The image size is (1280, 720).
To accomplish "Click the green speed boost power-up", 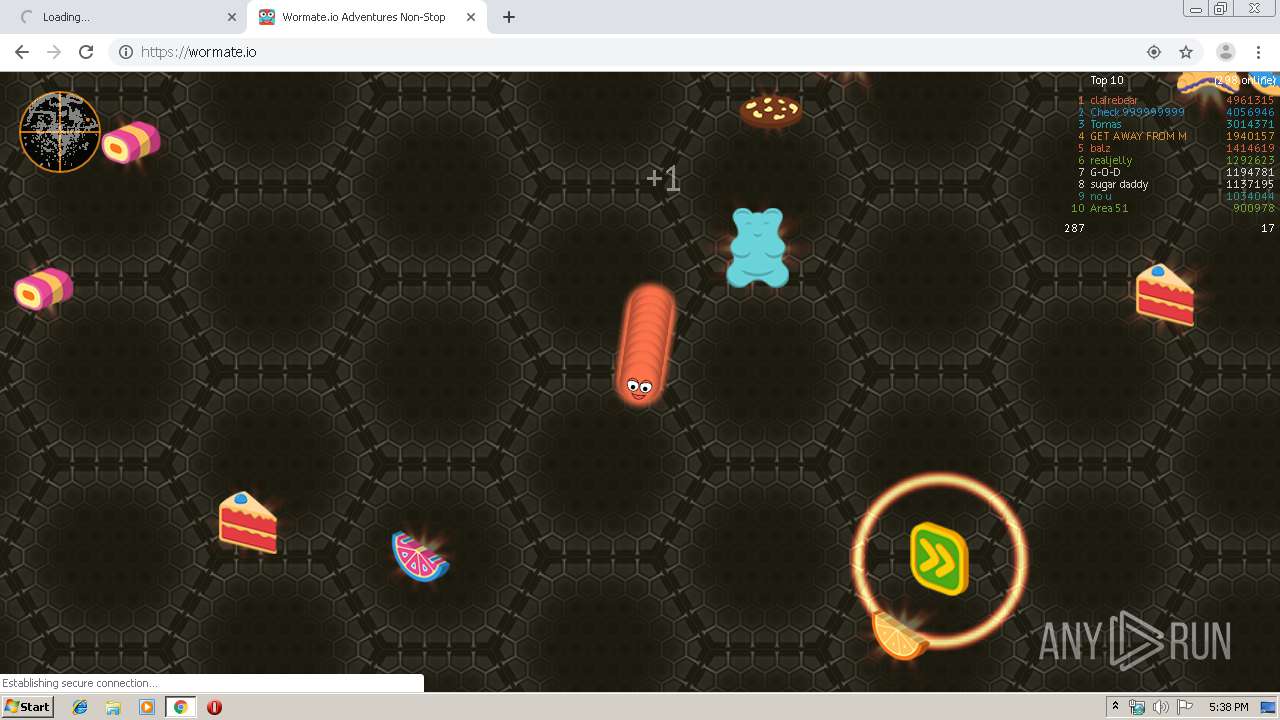I will pos(939,558).
